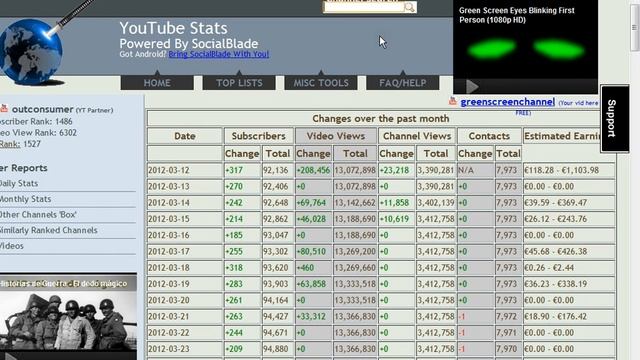640x360 pixels.
Task: Click earnings cell €18.90 - €176.42
Action: pos(569,316)
